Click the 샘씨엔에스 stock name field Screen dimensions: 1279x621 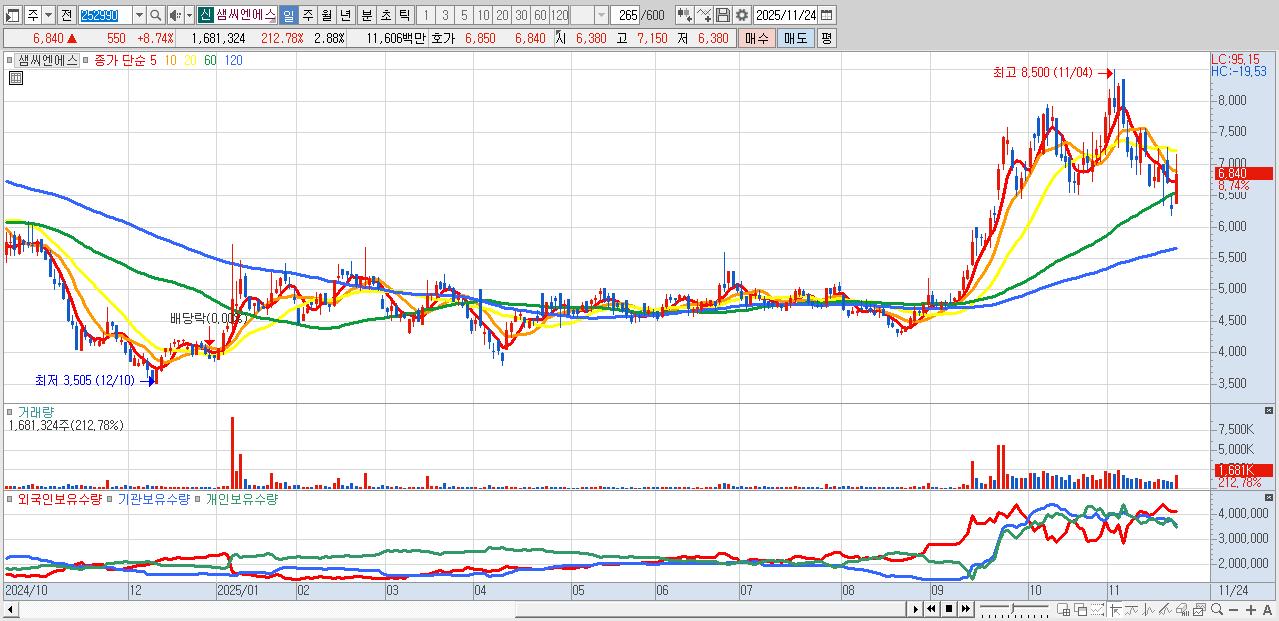point(245,15)
